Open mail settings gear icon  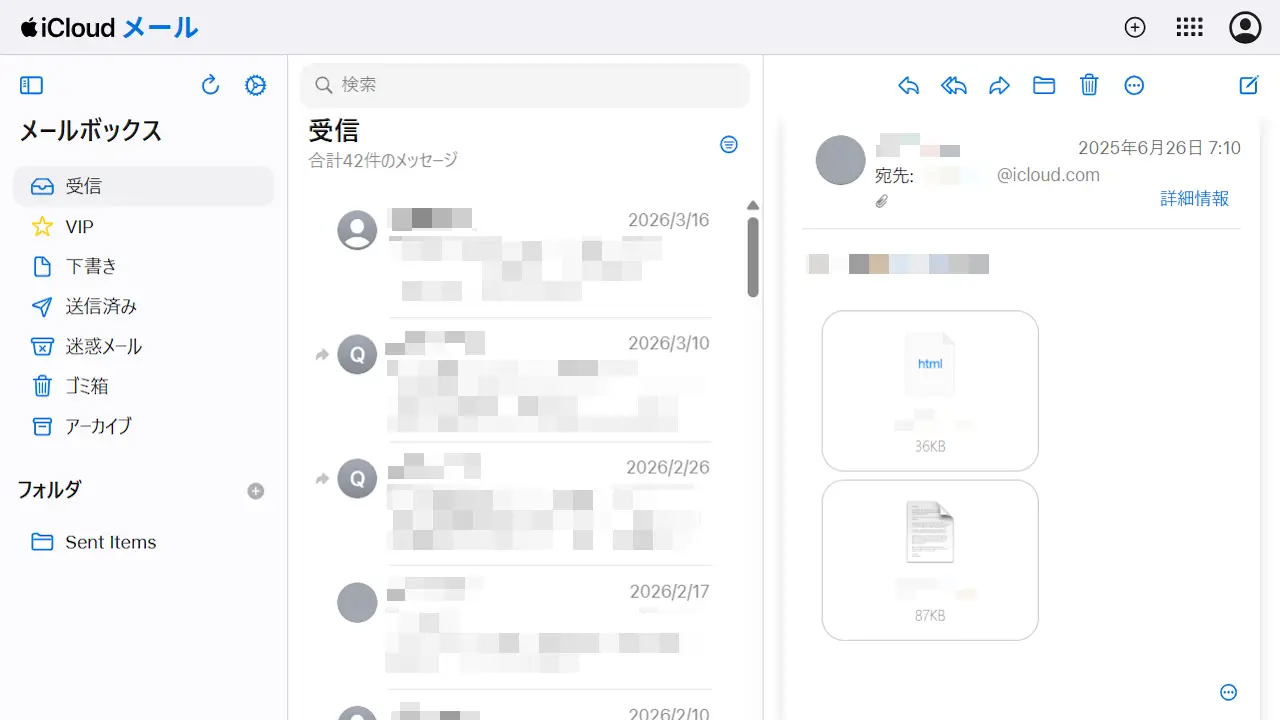click(x=256, y=86)
